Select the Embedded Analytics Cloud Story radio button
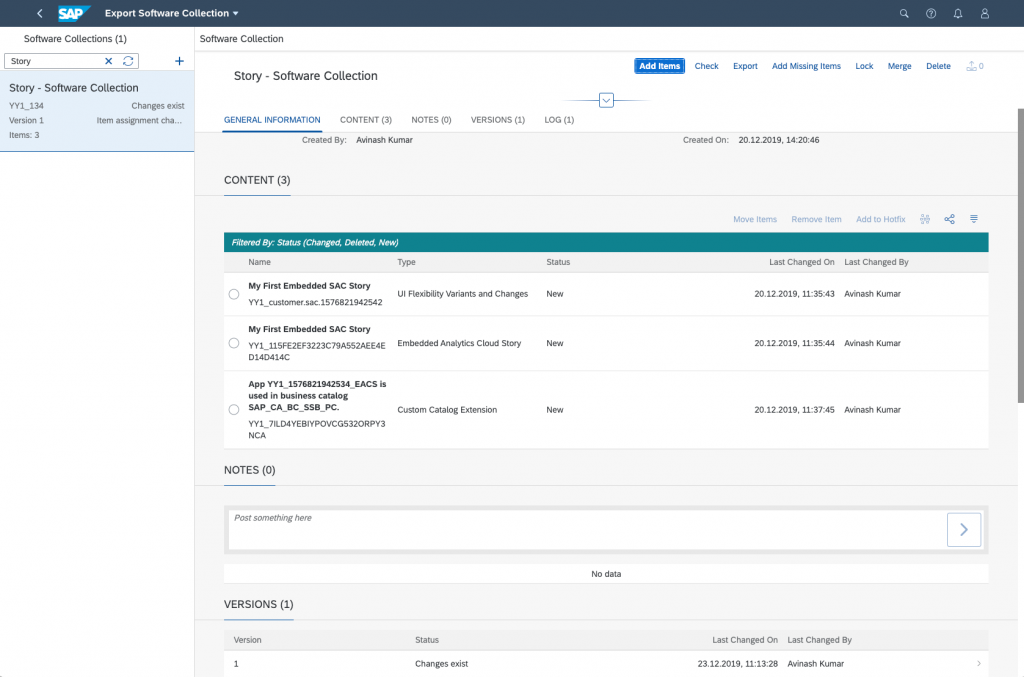 pyautogui.click(x=234, y=343)
